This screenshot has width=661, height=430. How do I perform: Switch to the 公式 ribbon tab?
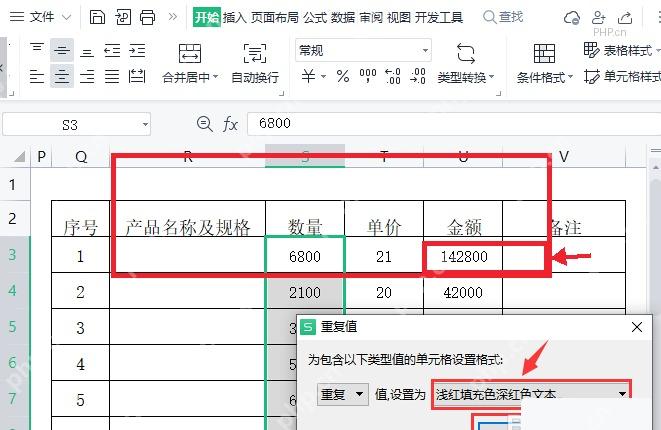click(x=315, y=17)
